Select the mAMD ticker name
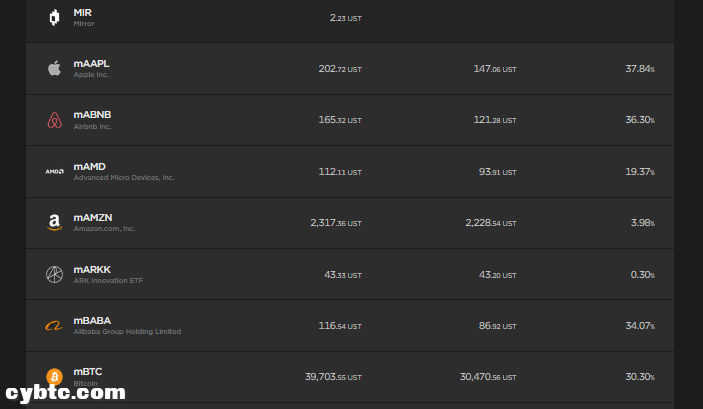This screenshot has width=703, height=409. [x=89, y=166]
